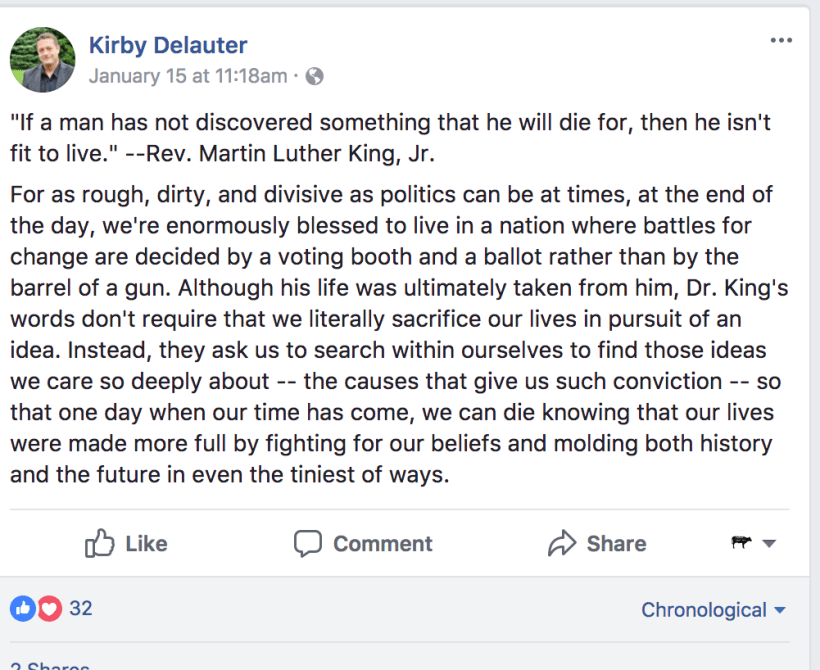Image resolution: width=820 pixels, height=670 pixels.
Task: Click the globe public privacy icon
Action: (314, 76)
